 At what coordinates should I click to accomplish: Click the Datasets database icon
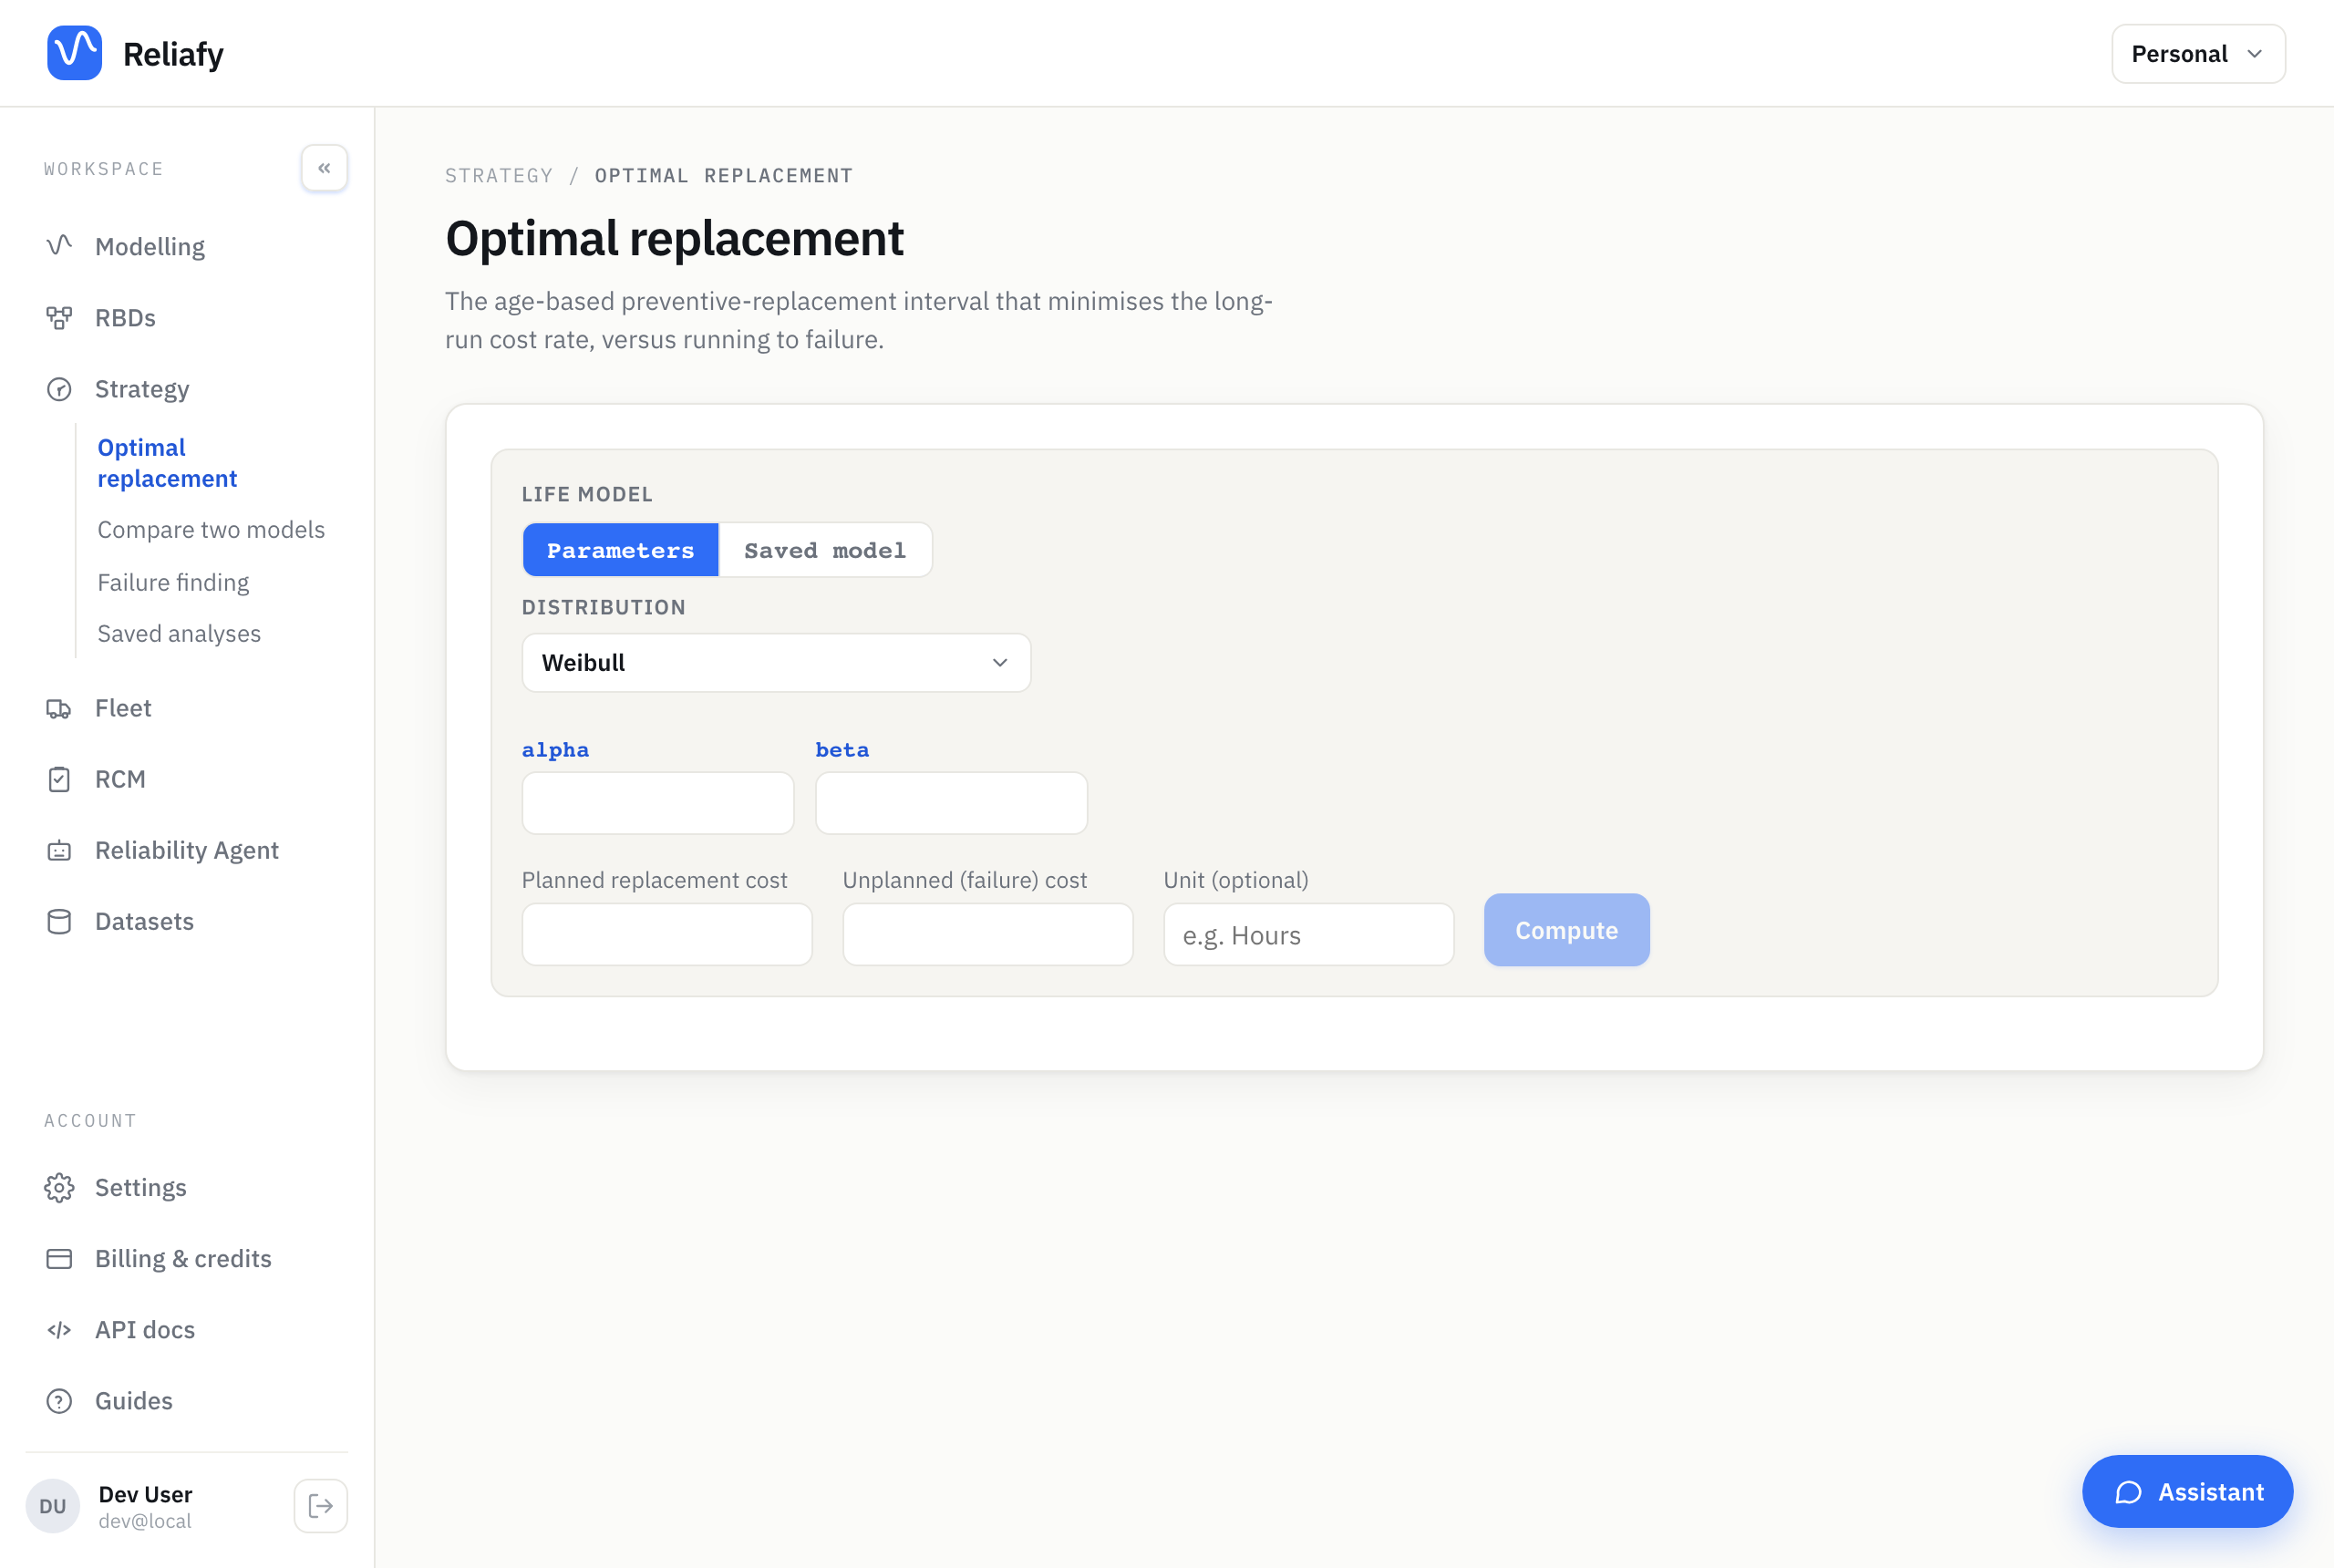click(59, 921)
